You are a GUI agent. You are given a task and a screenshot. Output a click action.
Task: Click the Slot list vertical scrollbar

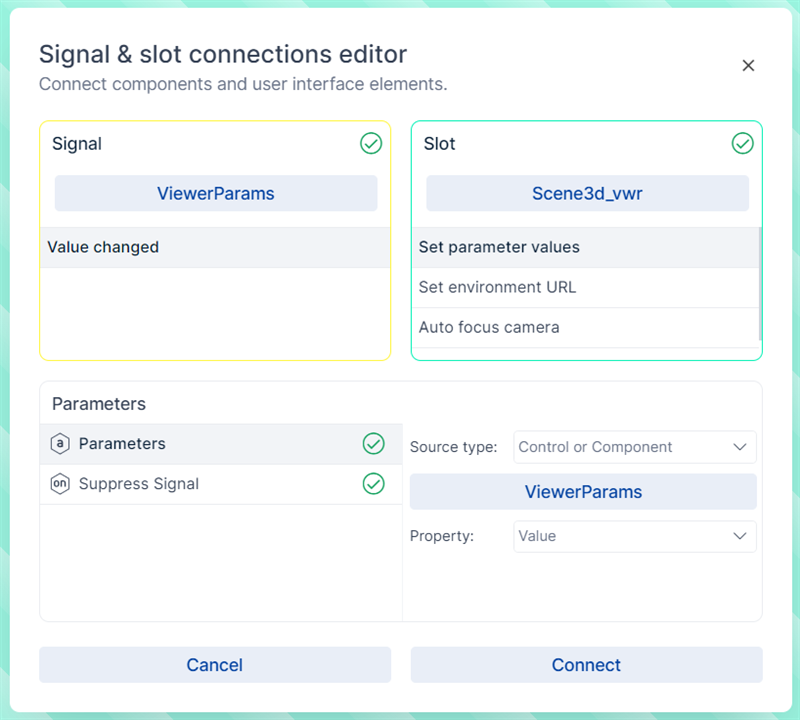760,285
